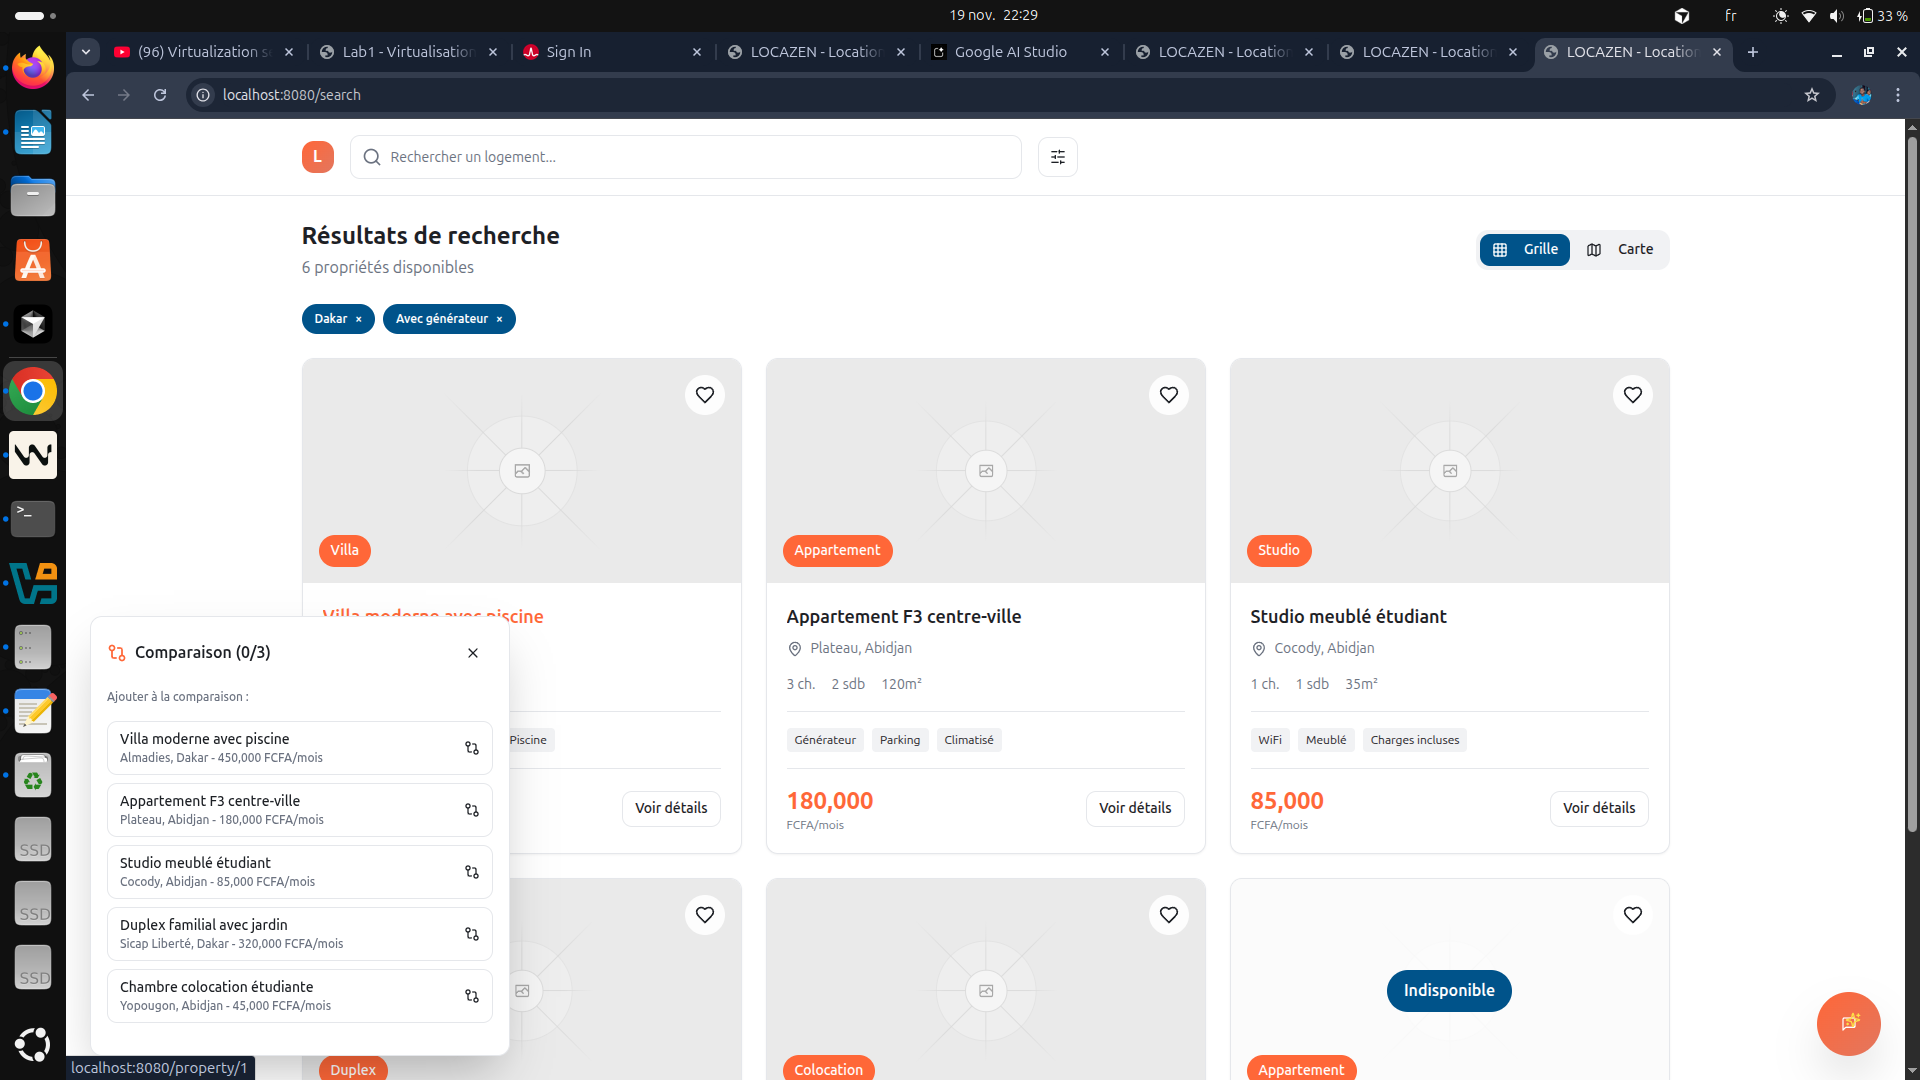Focus the Rechercher un logement search field
Screen dimensions: 1920x1080
pos(686,157)
